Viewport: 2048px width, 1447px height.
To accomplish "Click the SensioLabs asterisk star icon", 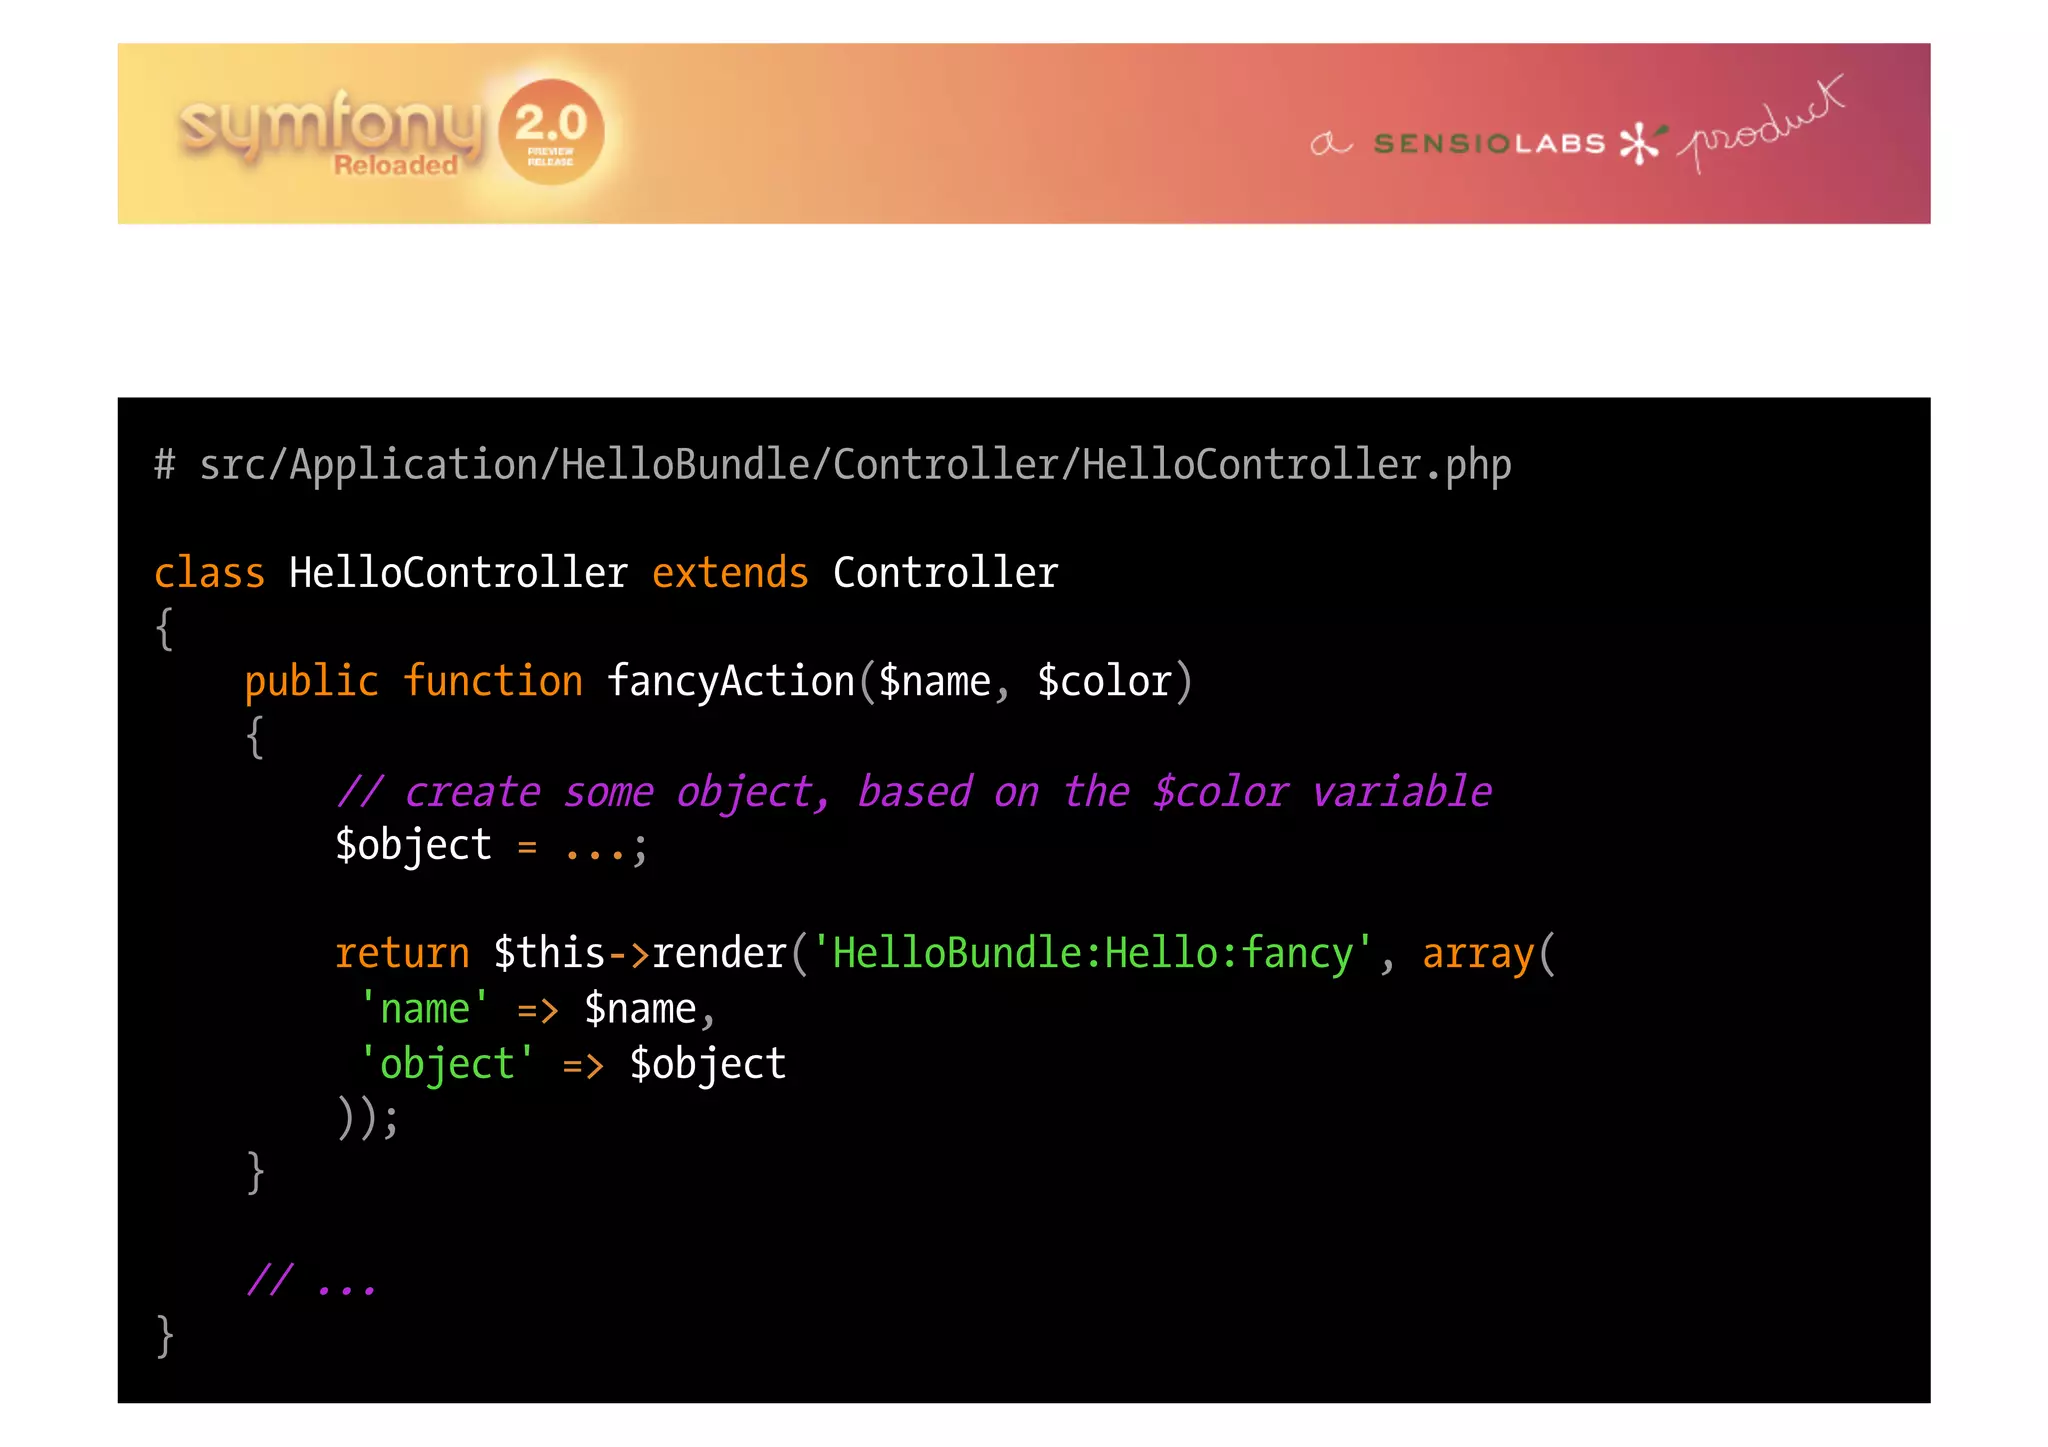I will (1640, 143).
